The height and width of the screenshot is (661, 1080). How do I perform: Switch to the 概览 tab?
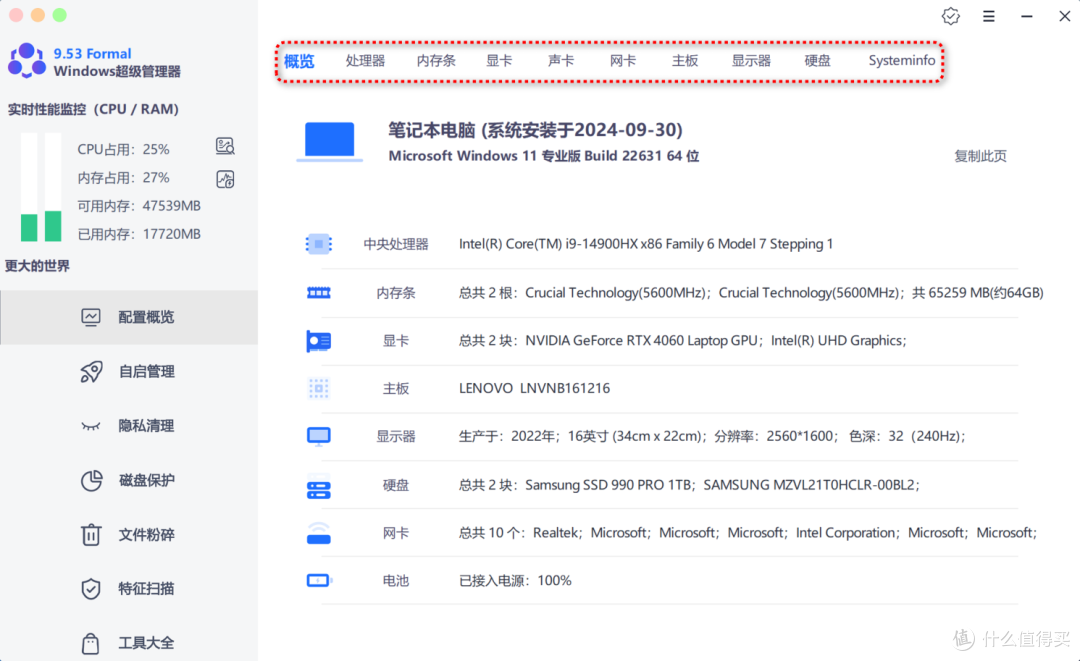299,61
